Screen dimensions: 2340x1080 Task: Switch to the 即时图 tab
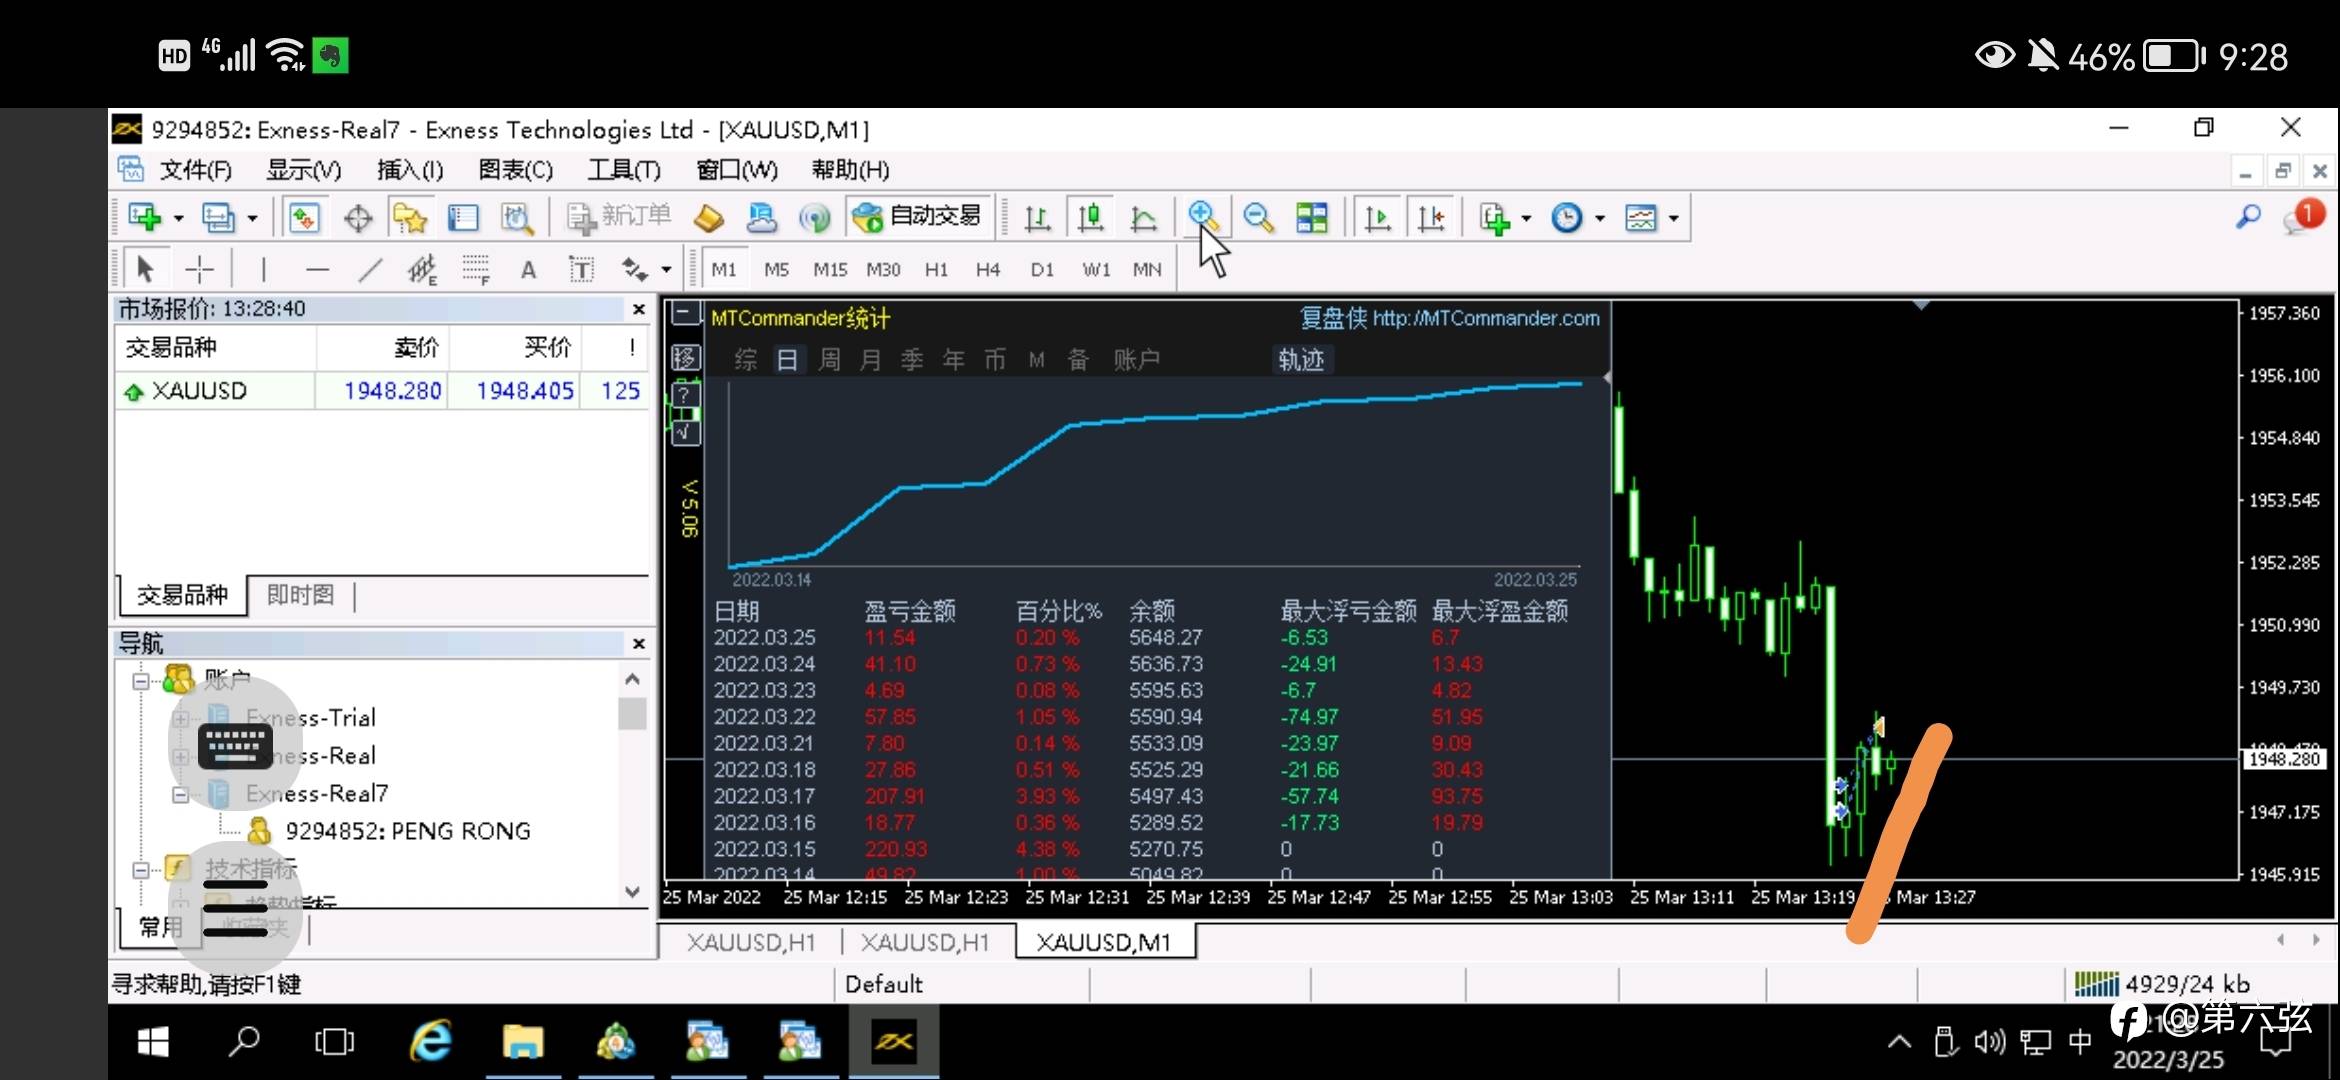coord(300,595)
